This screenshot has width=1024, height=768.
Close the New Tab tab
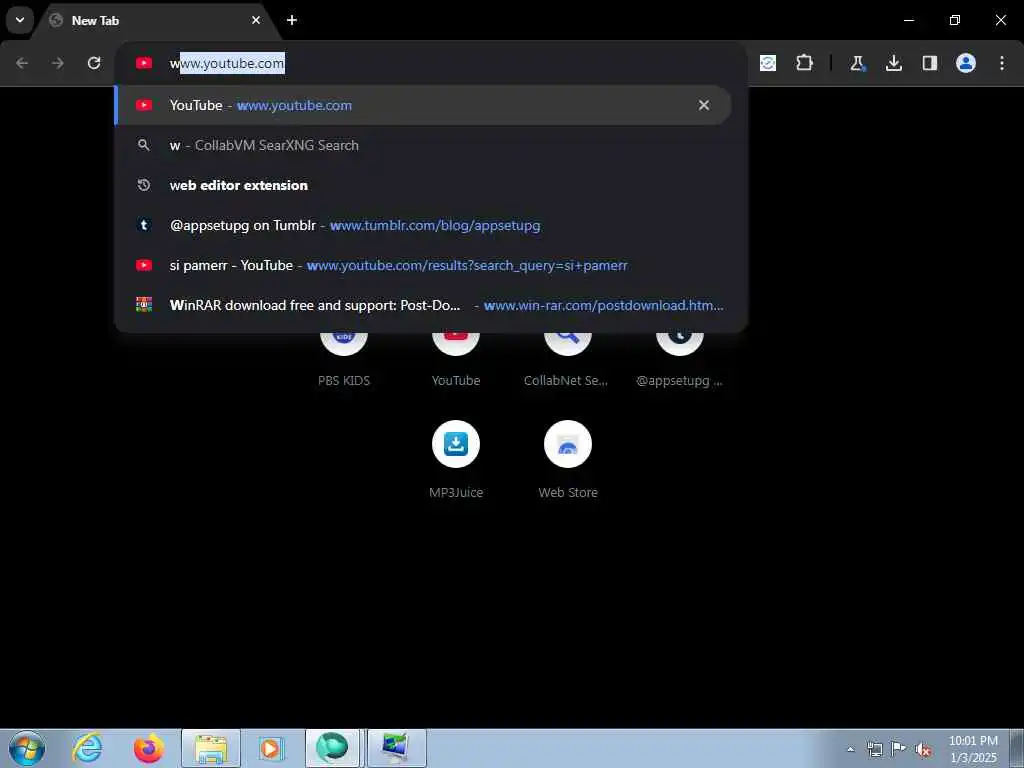point(256,20)
